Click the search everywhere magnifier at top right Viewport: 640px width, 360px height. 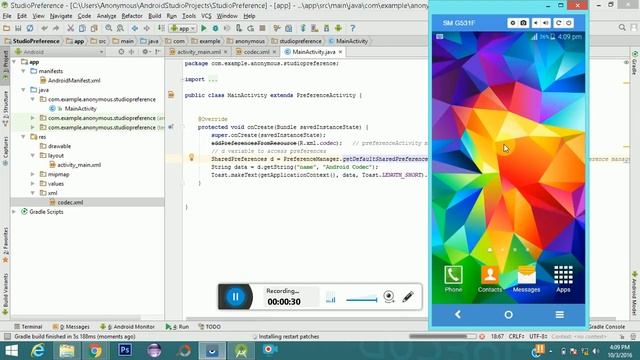coord(622,27)
